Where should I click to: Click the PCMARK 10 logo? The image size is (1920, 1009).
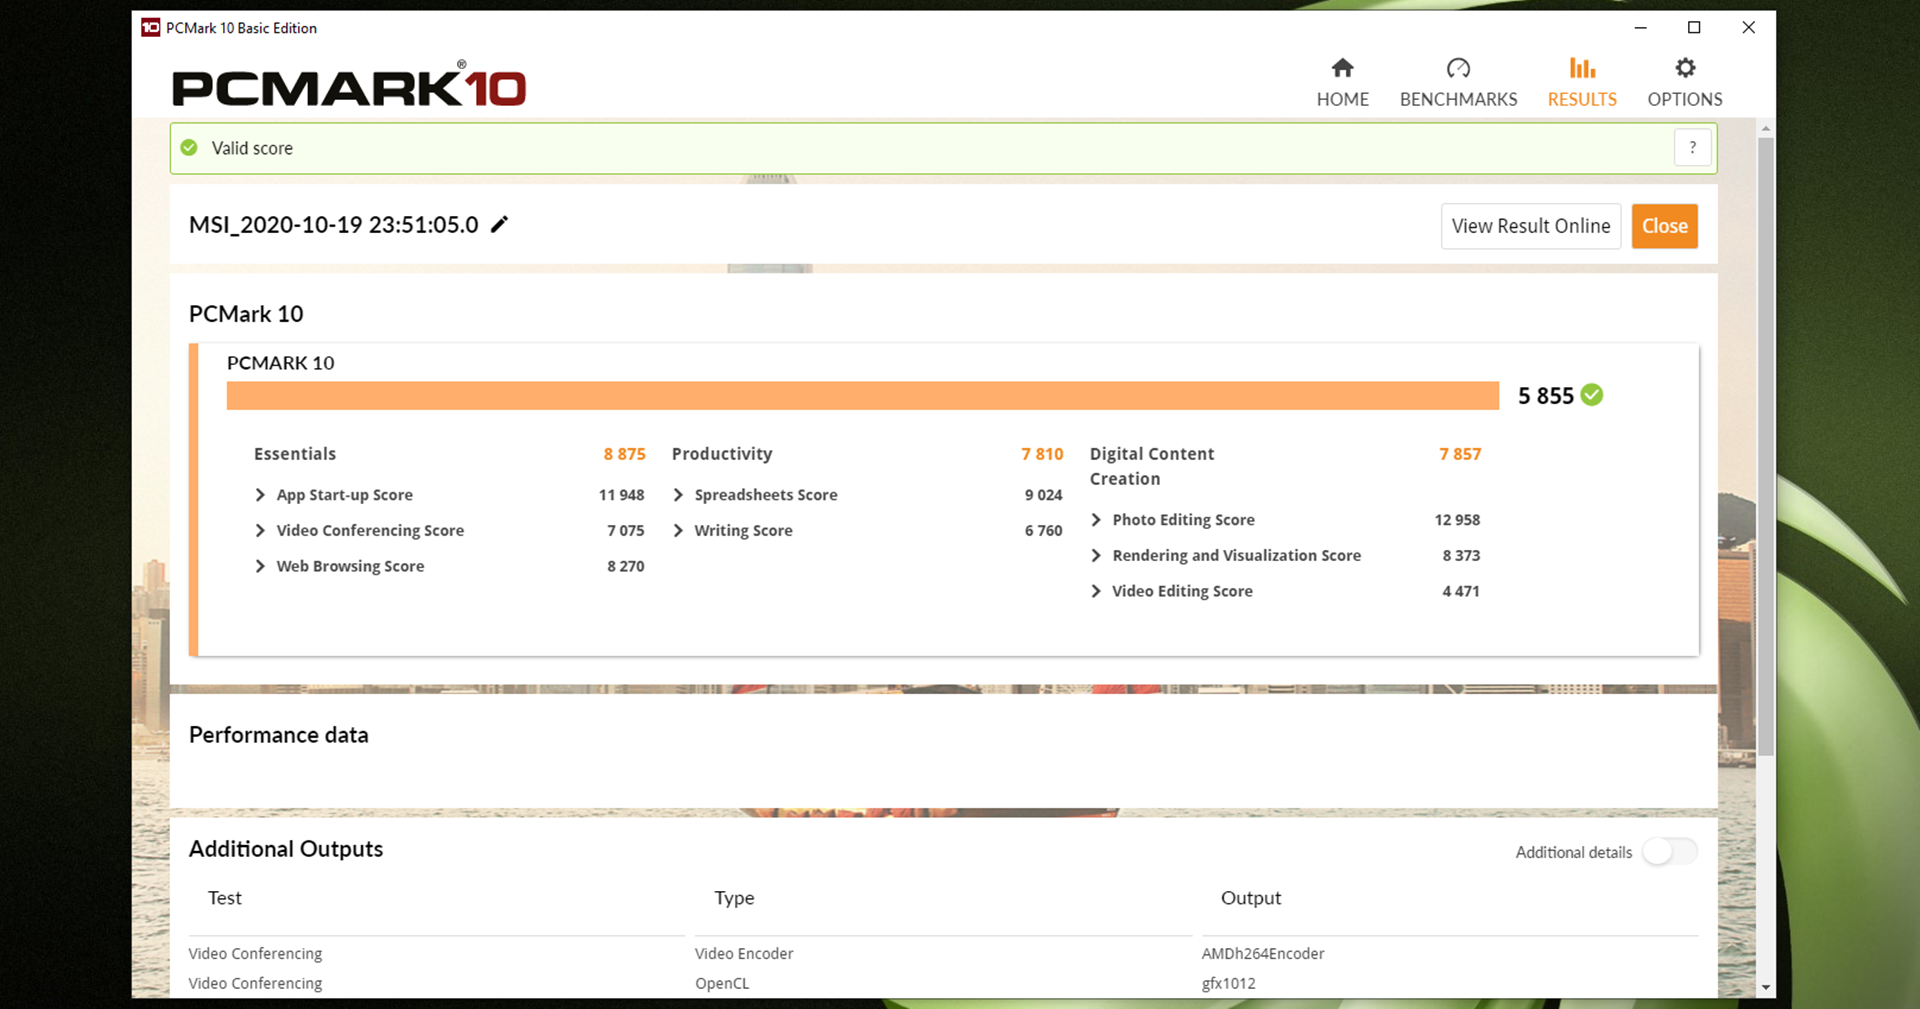click(349, 86)
